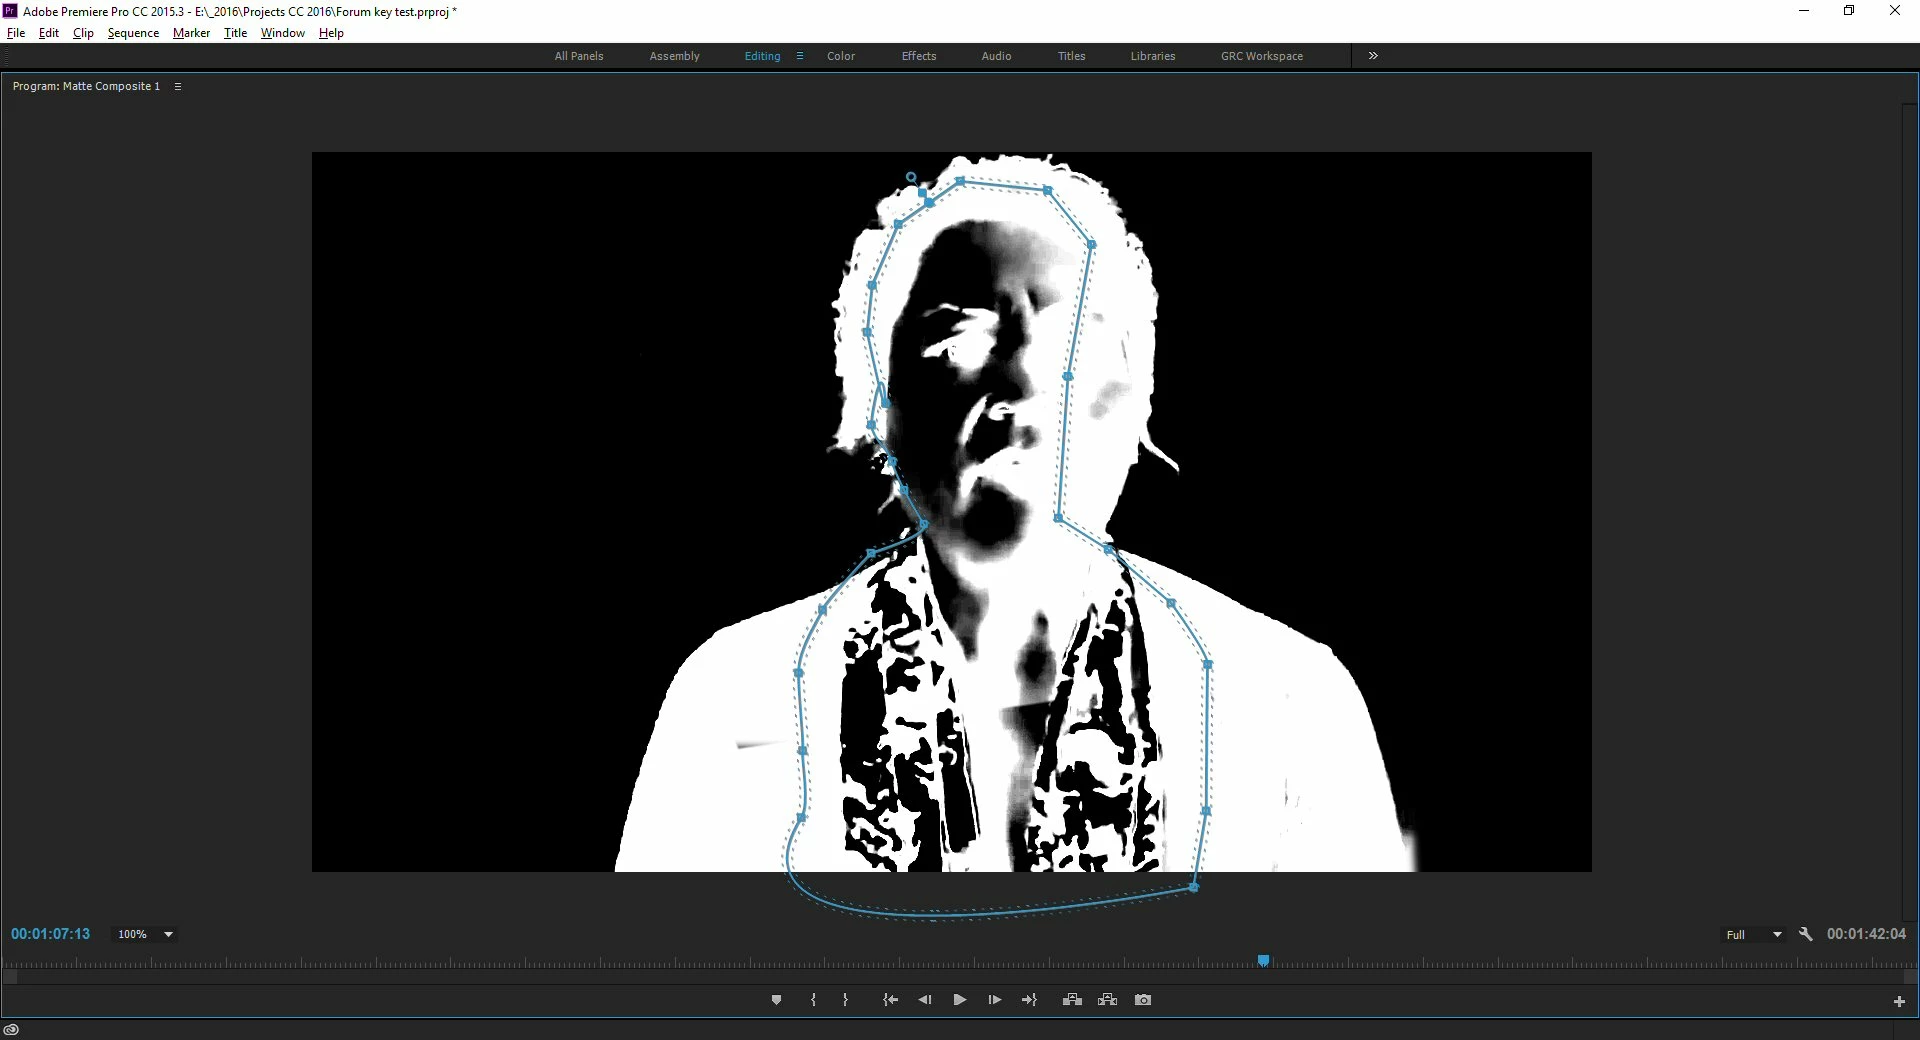1920x1040 pixels.
Task: Open the Button Editor plus icon
Action: (1899, 1001)
